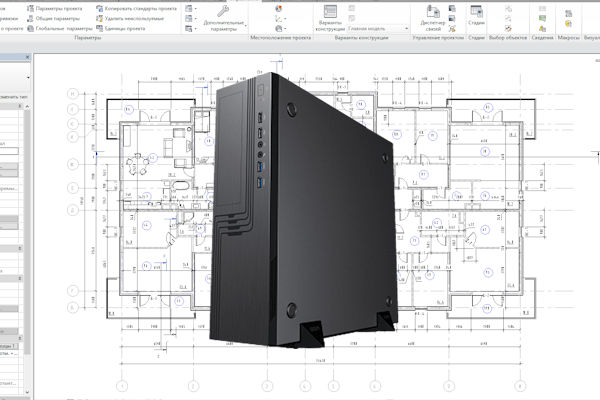Open type selector dropdown in properties palette
Image resolution: width=600 pixels, height=400 pixels.
pos(28,78)
